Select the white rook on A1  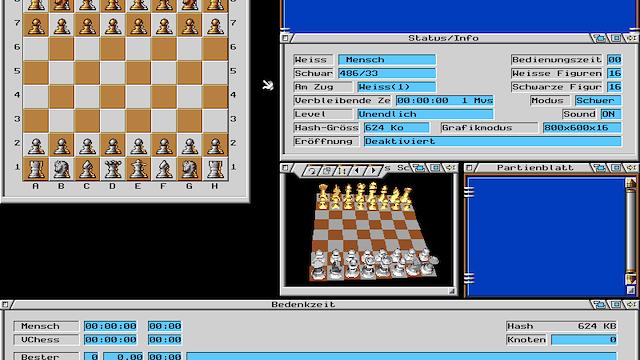tap(36, 169)
